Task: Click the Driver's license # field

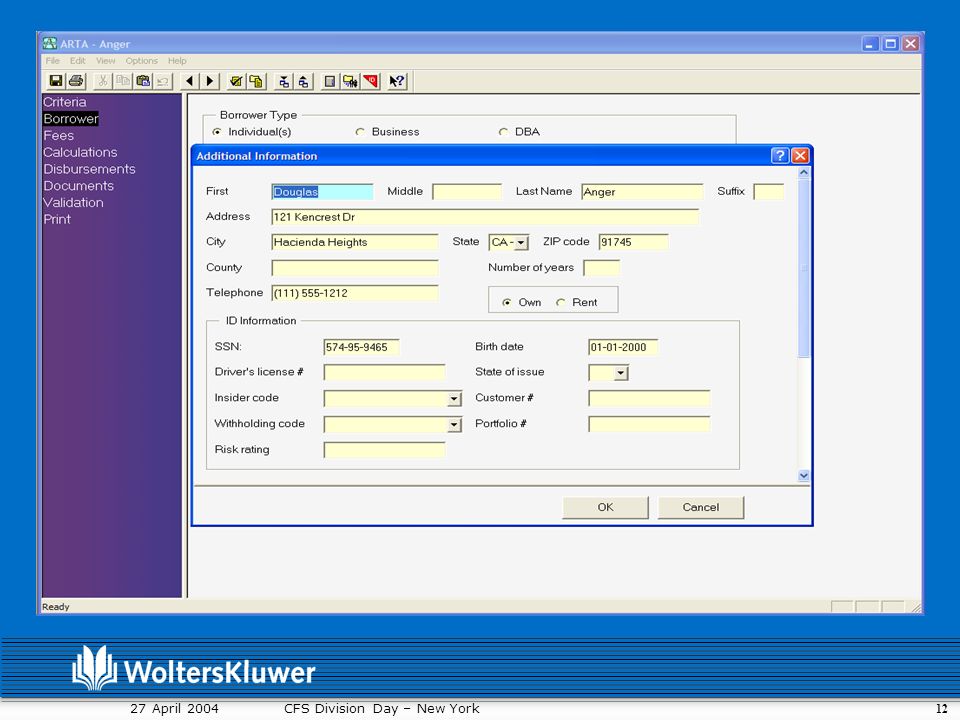Action: click(x=384, y=372)
